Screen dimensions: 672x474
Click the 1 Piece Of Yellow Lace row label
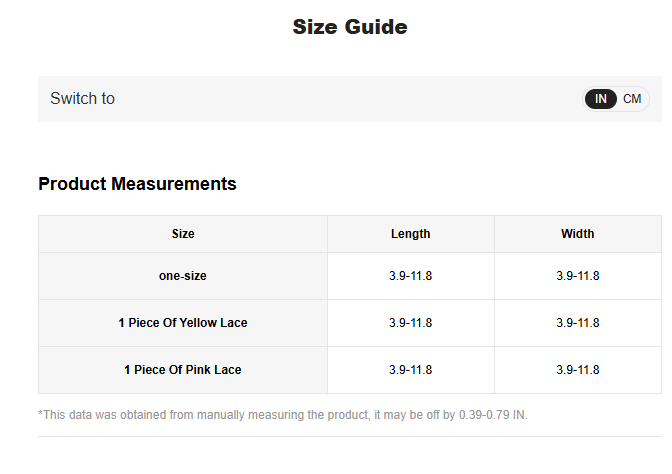tap(183, 323)
